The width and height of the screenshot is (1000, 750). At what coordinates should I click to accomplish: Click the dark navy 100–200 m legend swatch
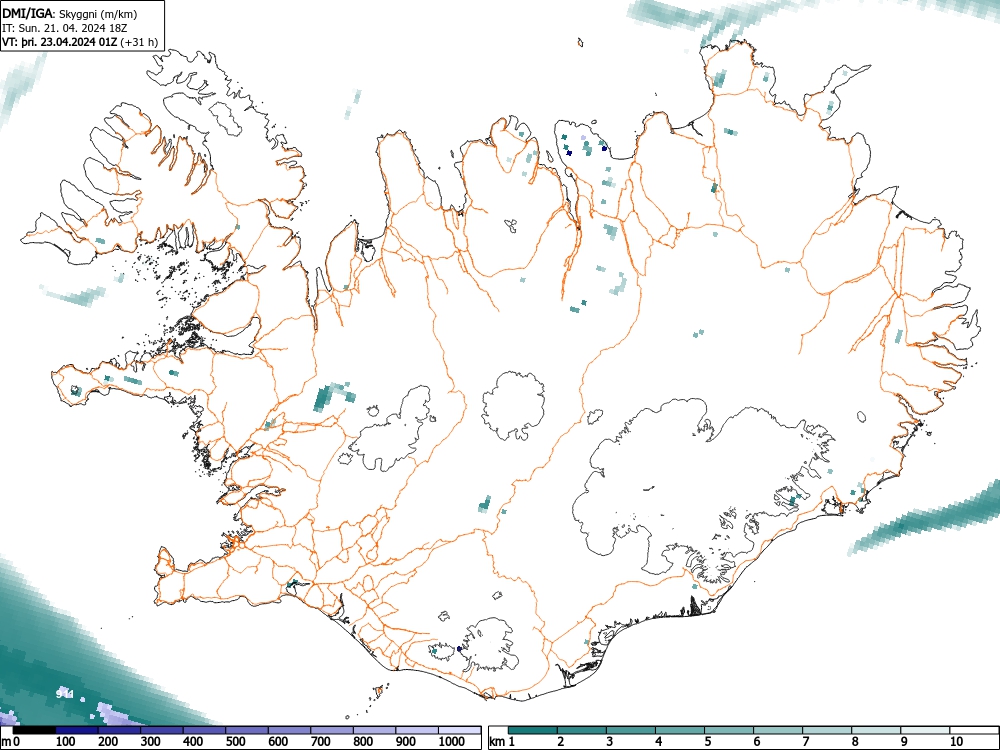pos(77,730)
